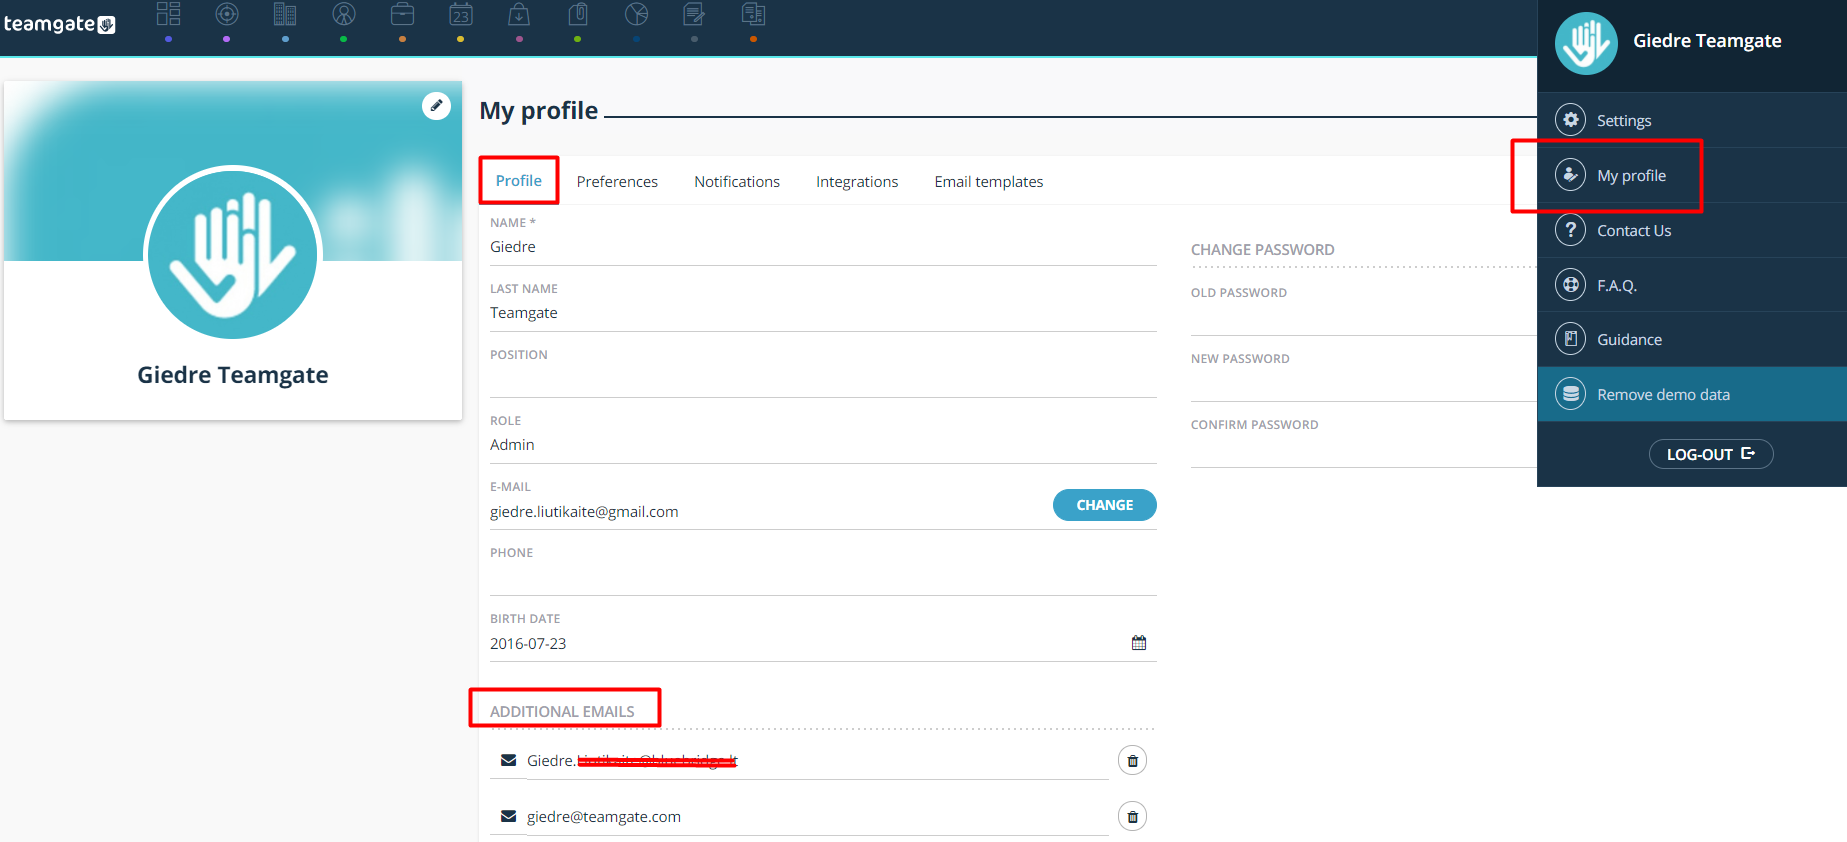Open Contact Us menu entry
The width and height of the screenshot is (1847, 842).
(x=1692, y=230)
